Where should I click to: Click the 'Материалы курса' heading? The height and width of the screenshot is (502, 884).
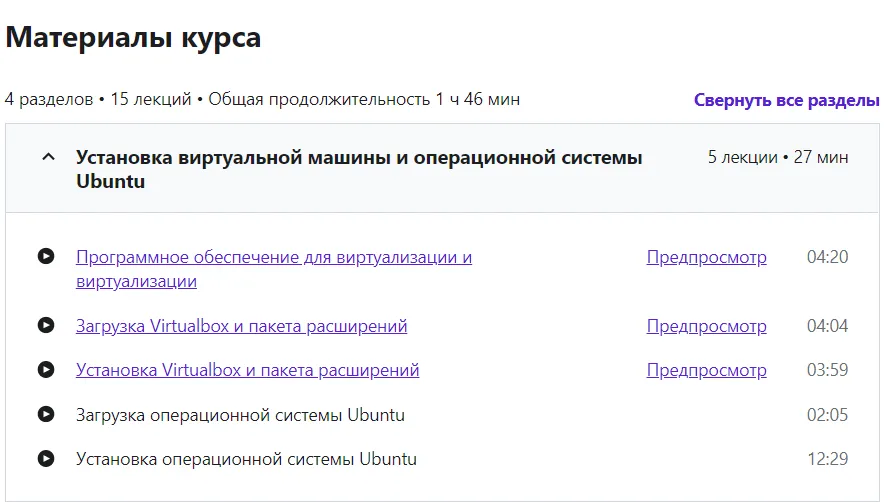click(133, 38)
